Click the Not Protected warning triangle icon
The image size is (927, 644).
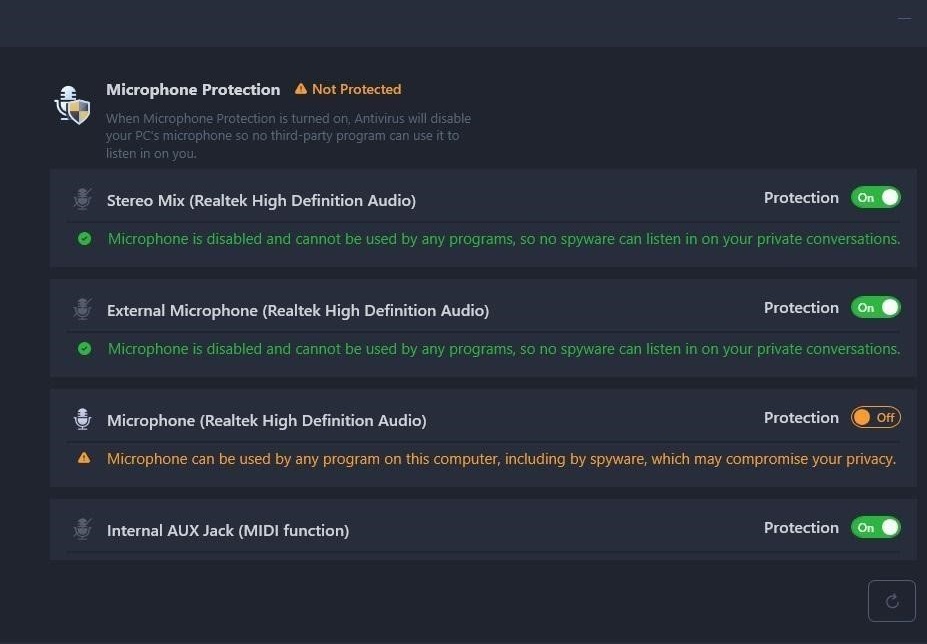pos(301,89)
